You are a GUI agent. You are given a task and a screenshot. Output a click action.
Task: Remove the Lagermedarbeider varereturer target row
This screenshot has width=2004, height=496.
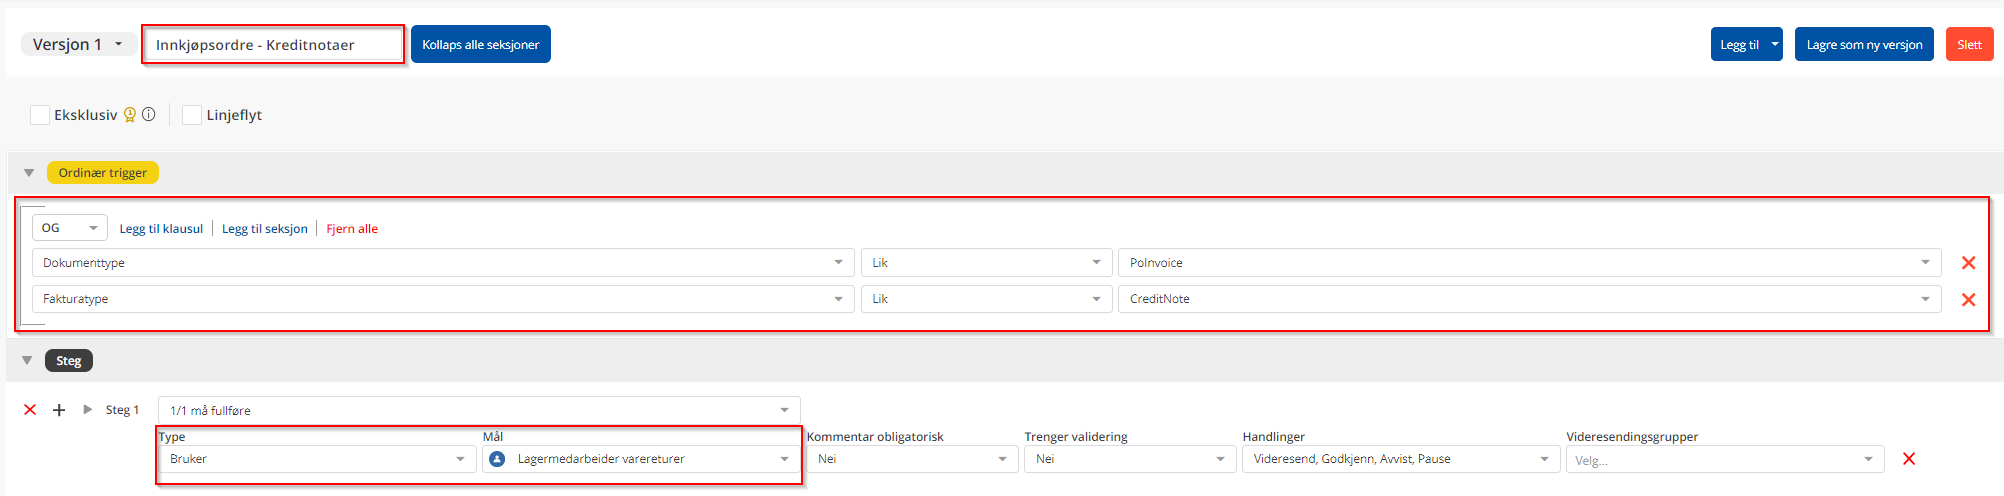[x=1908, y=459]
